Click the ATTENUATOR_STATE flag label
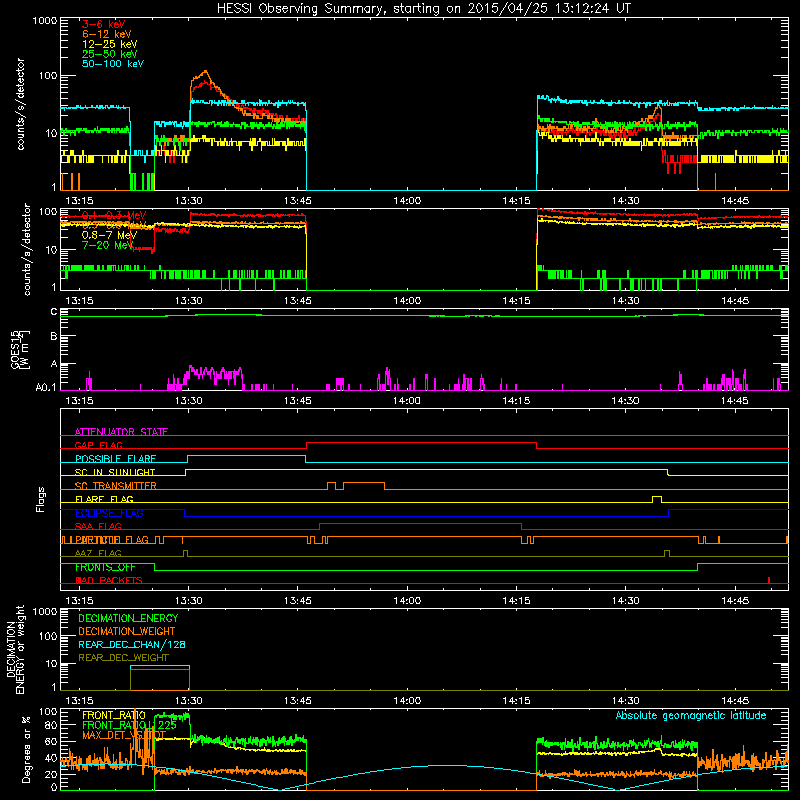The height and width of the screenshot is (800, 800). click(x=121, y=432)
